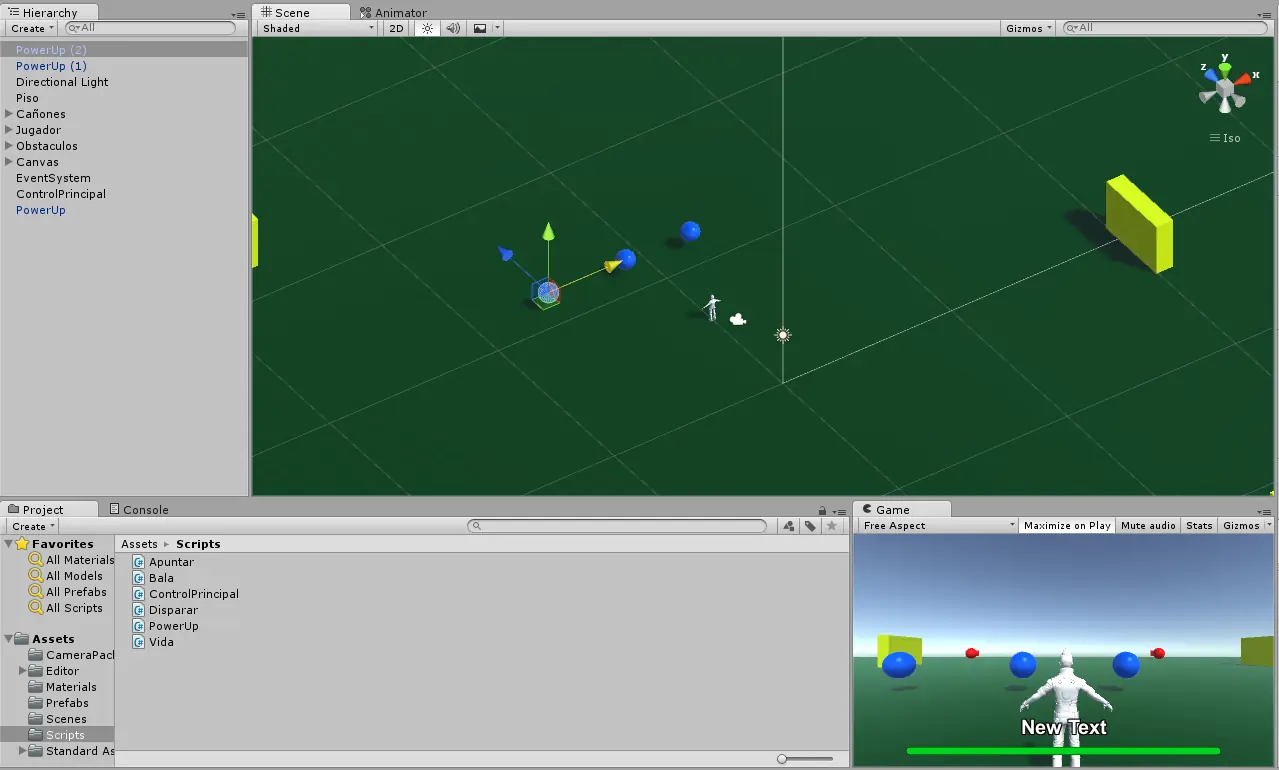The height and width of the screenshot is (770, 1279).
Task: Select EventSystem in Hierarchy
Action: point(124,178)
